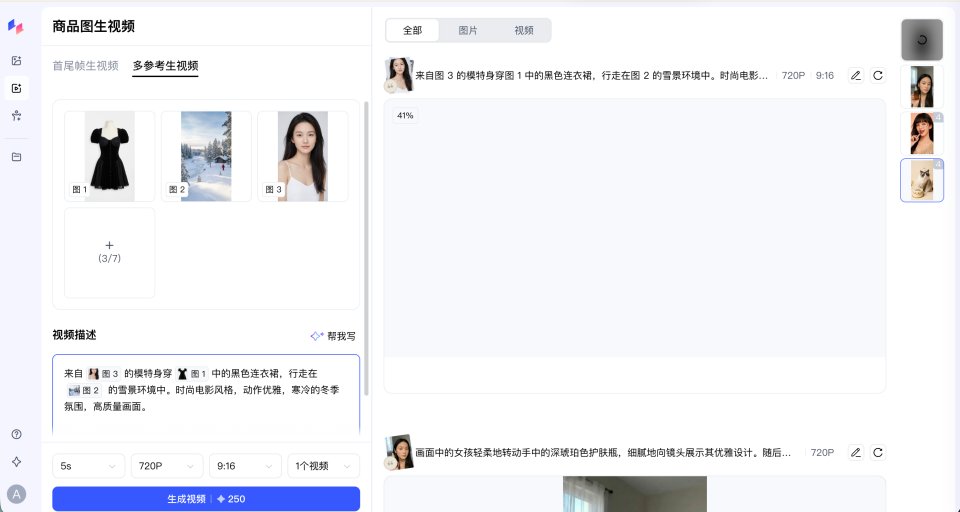Open the help question mark icon
Screen dimensions: 960x512
point(17,434)
